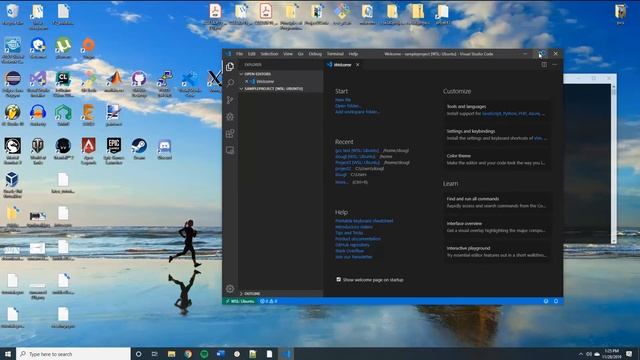Open the Terminal menu
The height and width of the screenshot is (360, 640).
(x=335, y=54)
